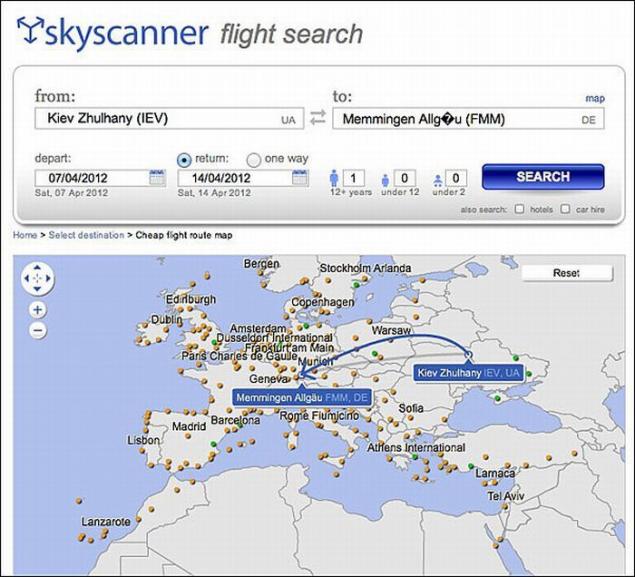Pan the map left arrow
Screen dimensions: 635x577
pyautogui.click(x=27, y=278)
